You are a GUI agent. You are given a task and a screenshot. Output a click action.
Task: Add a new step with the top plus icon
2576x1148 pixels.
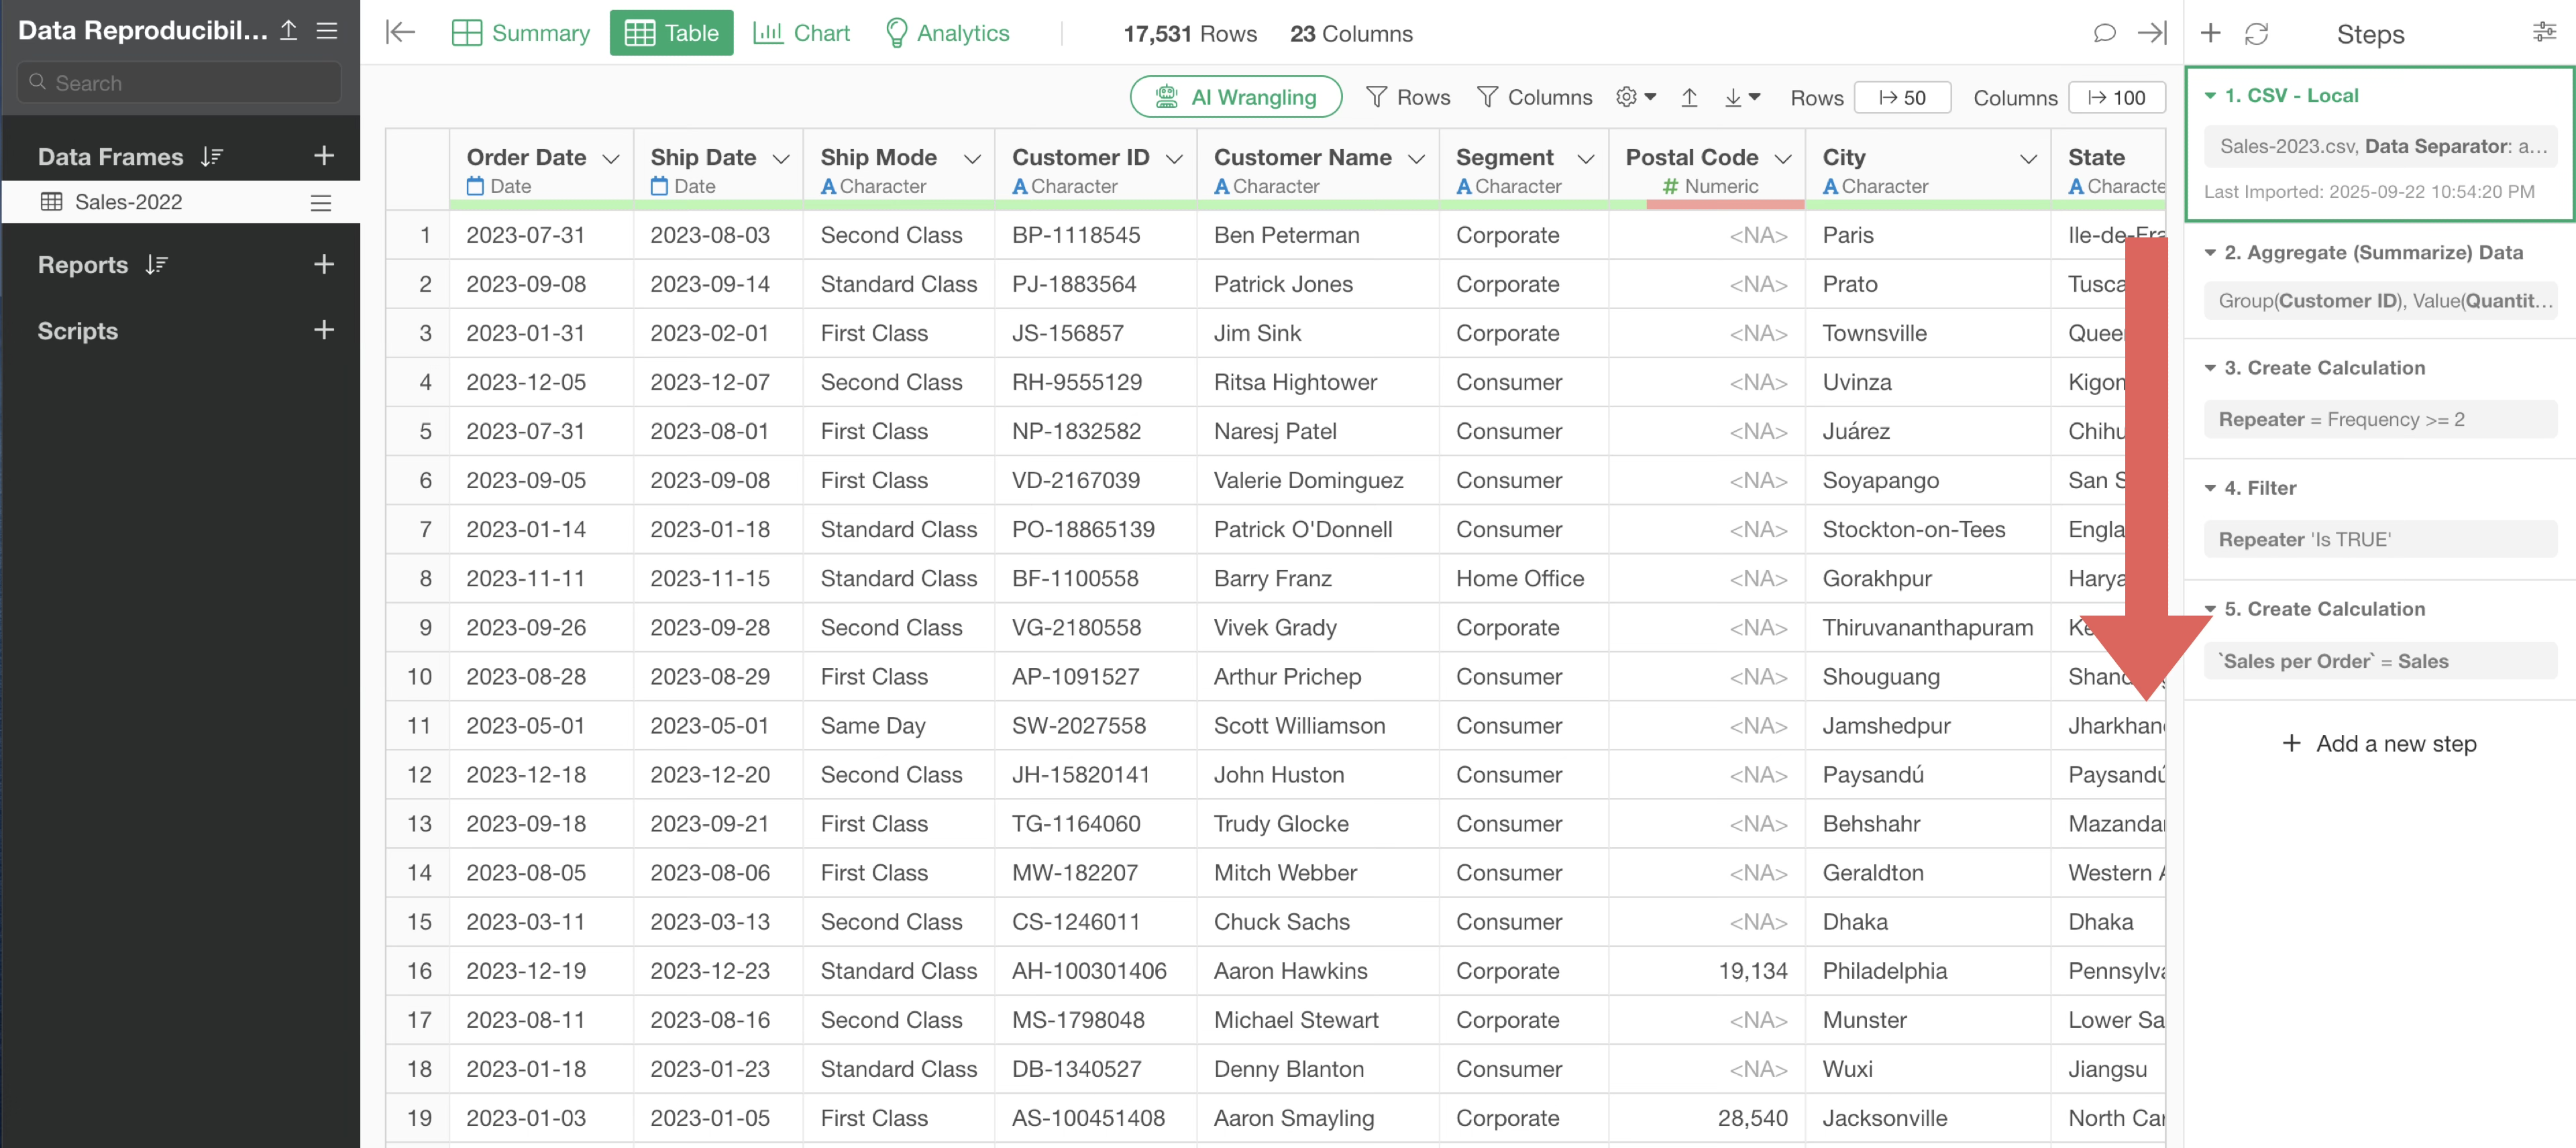(2210, 34)
